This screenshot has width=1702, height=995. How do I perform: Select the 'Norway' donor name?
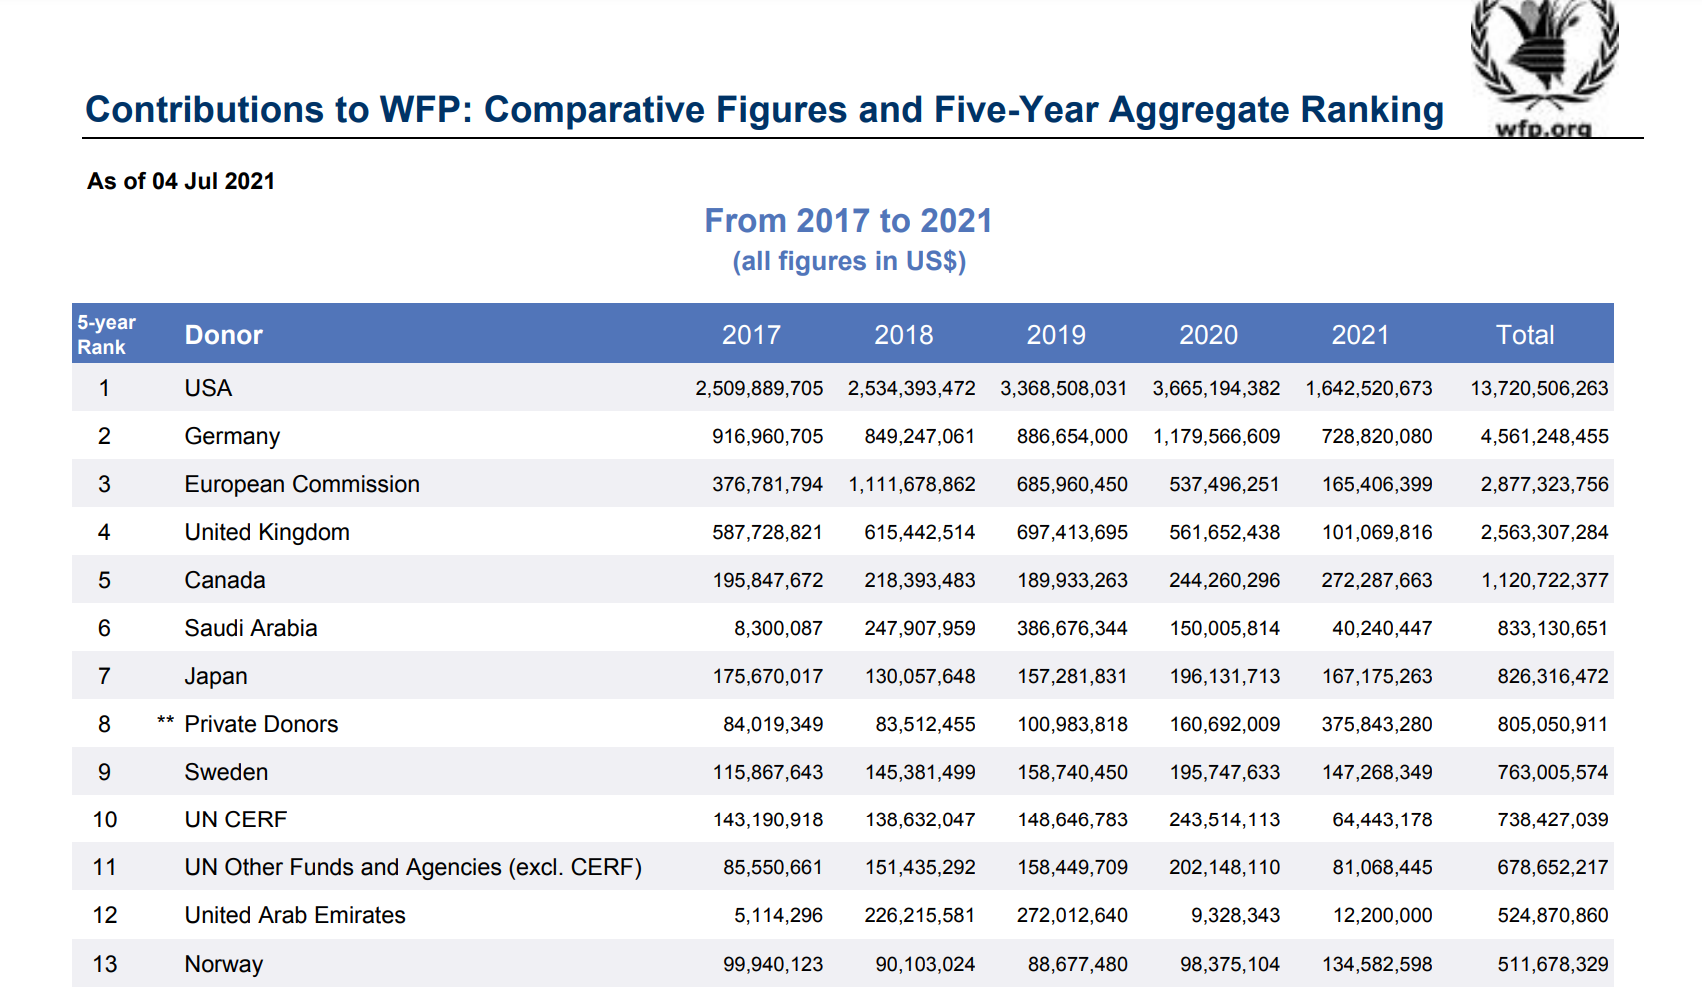coord(224,964)
